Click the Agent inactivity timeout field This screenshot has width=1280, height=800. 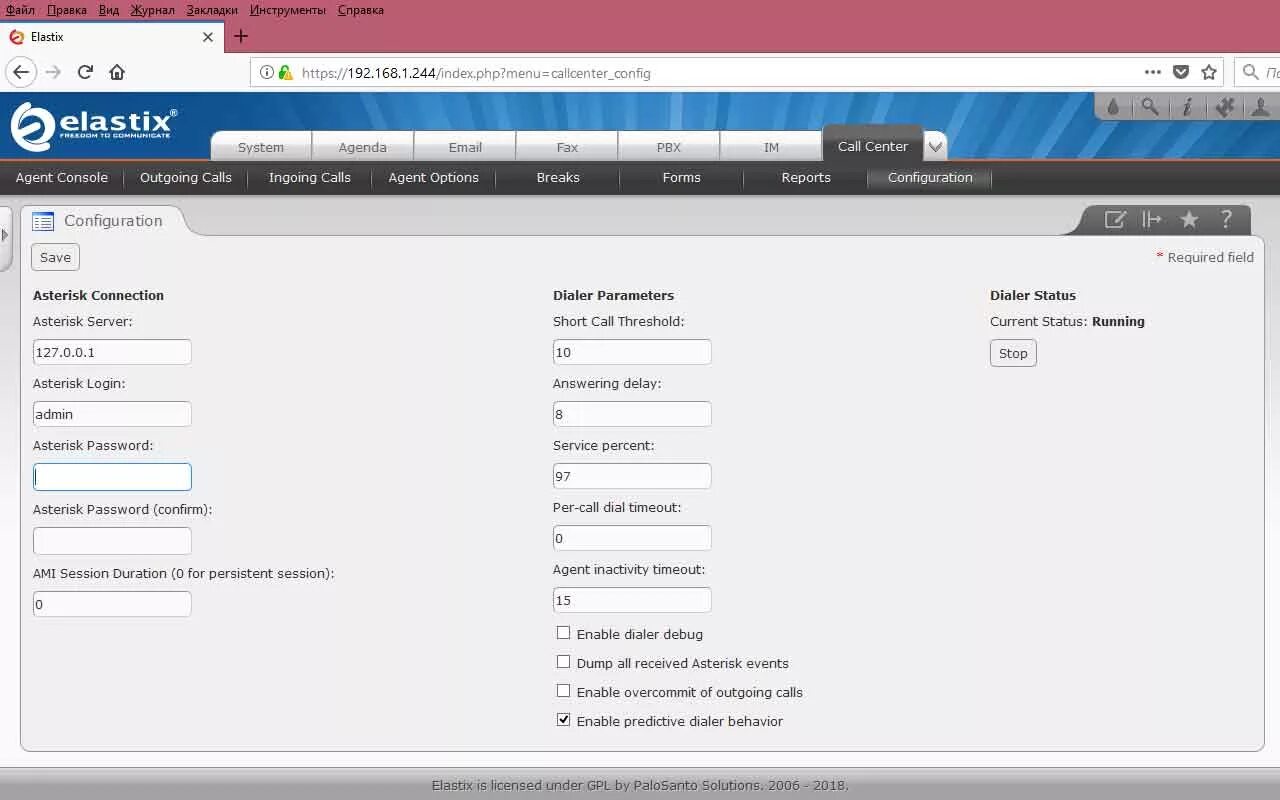point(632,600)
